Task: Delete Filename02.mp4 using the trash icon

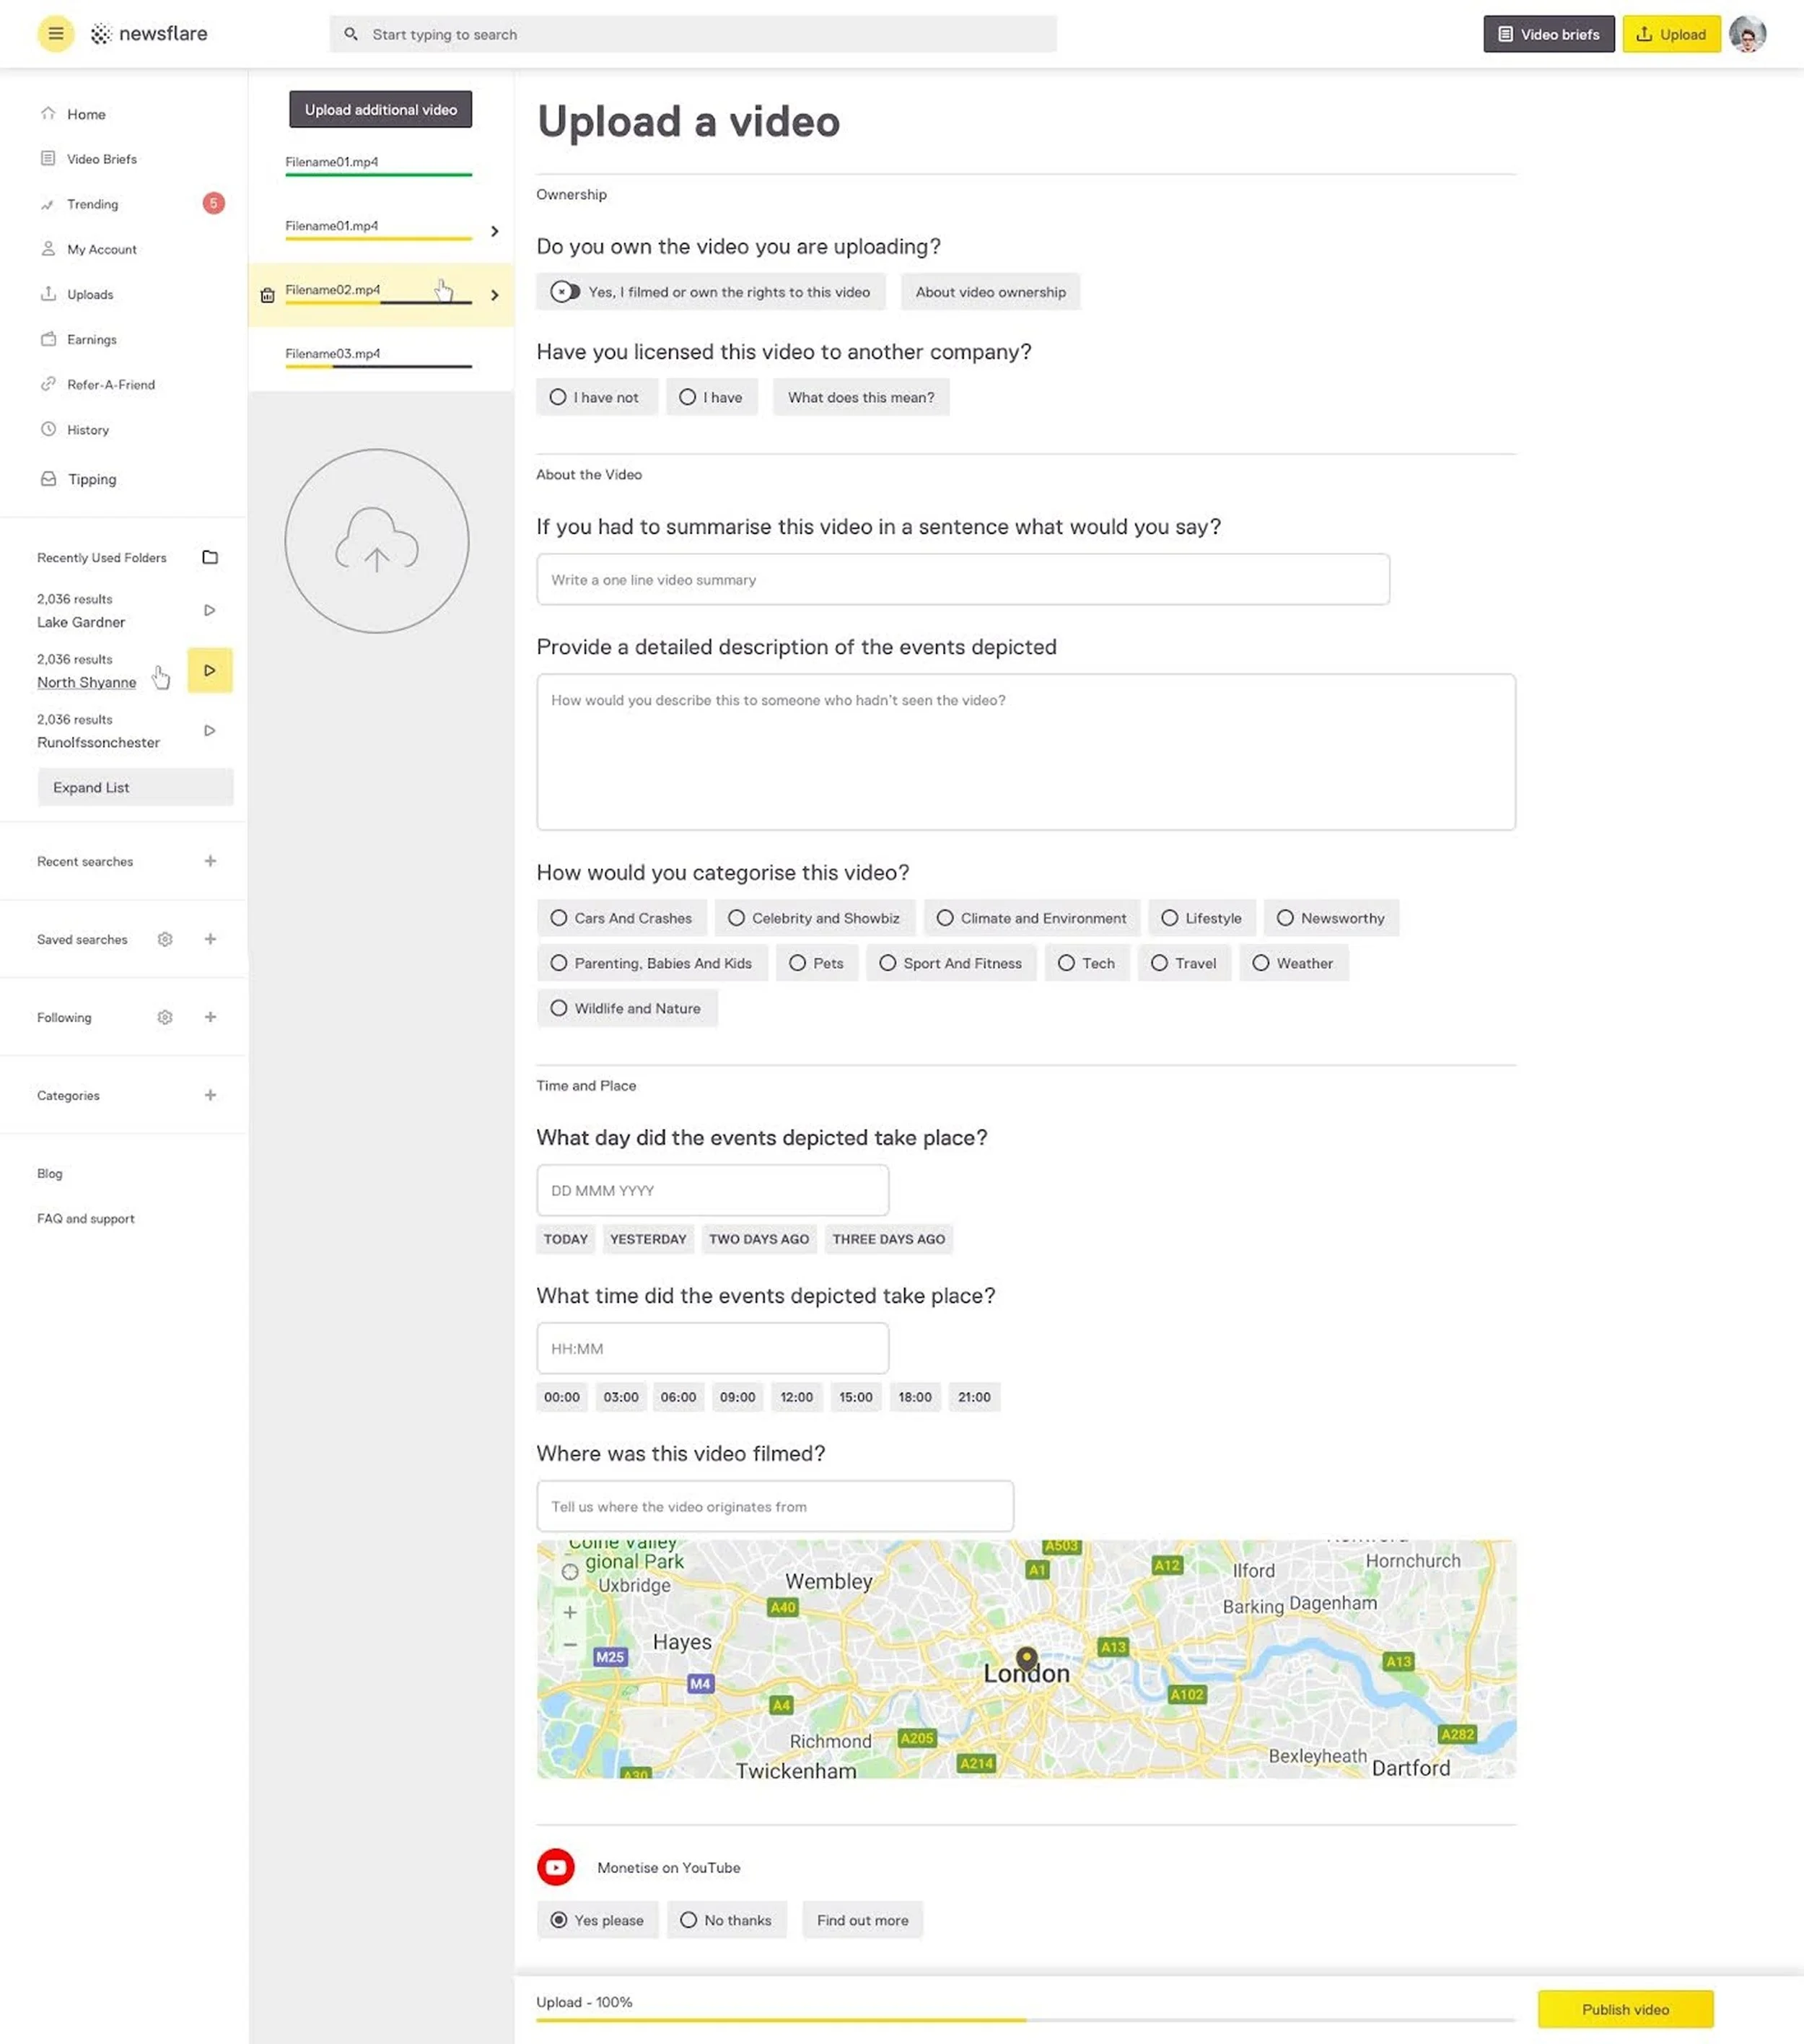Action: 266,295
